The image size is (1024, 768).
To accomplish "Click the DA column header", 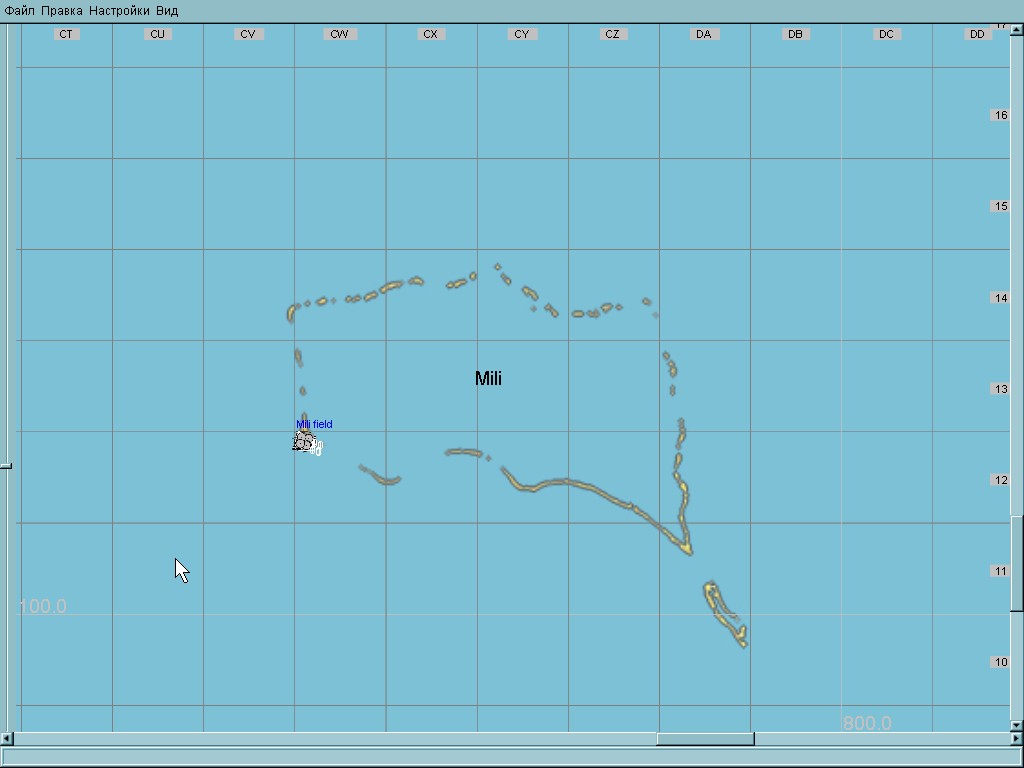I will tap(704, 34).
